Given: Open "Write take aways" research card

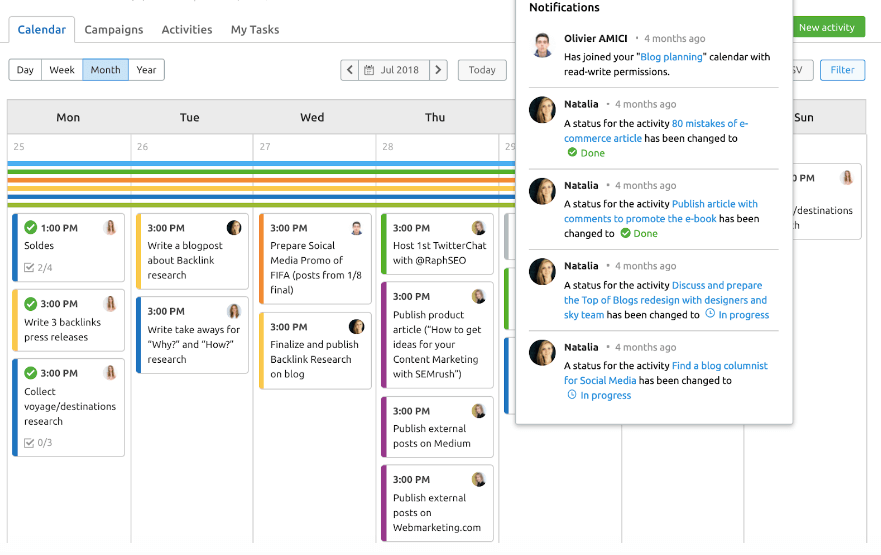Looking at the screenshot, I should 192,335.
